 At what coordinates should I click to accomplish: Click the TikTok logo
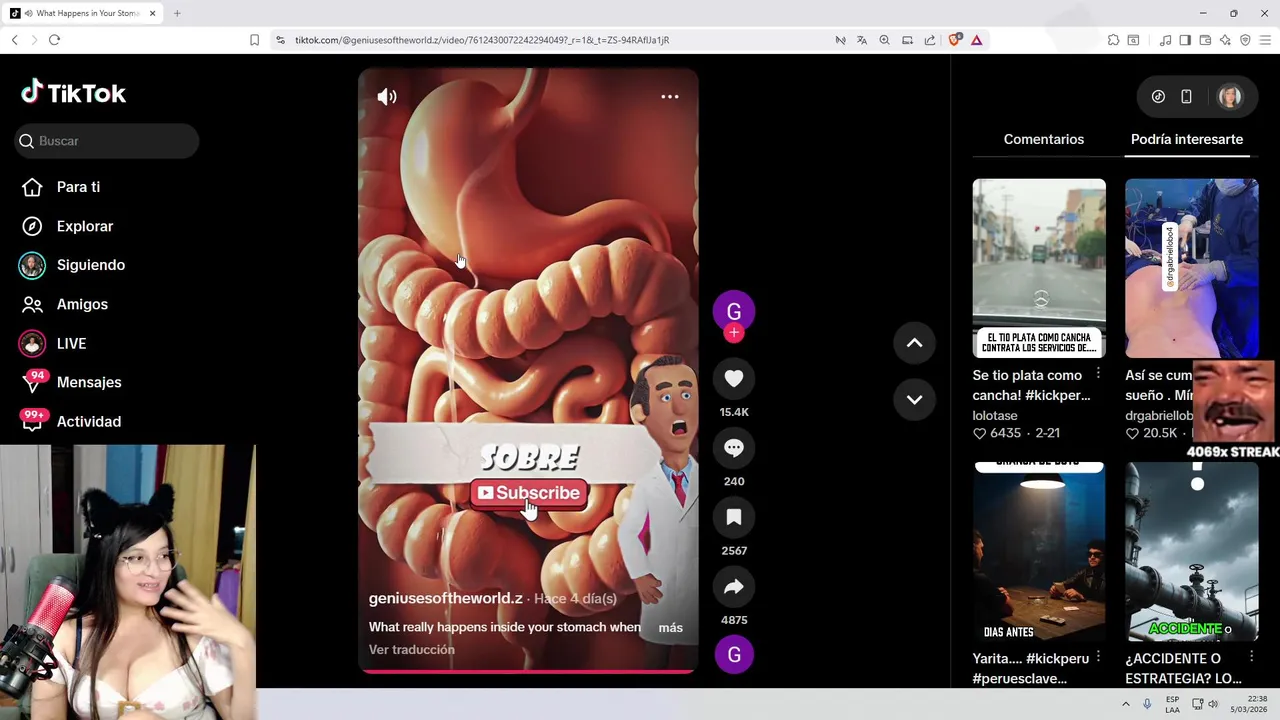point(73,93)
